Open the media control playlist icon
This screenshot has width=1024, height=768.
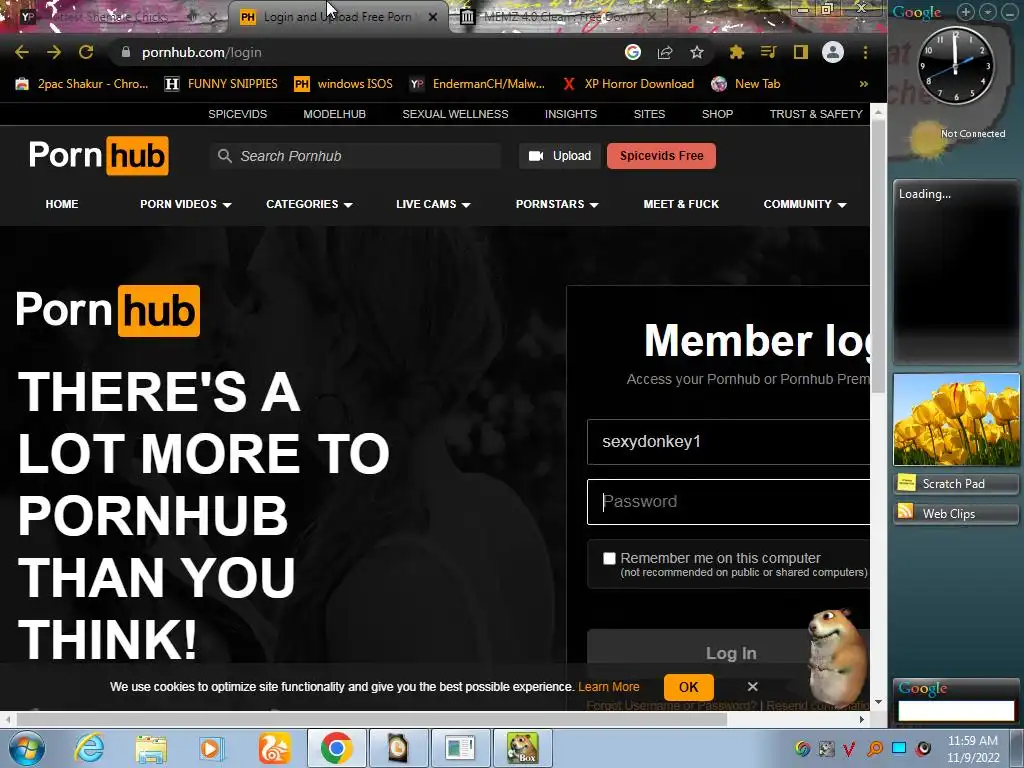769,52
